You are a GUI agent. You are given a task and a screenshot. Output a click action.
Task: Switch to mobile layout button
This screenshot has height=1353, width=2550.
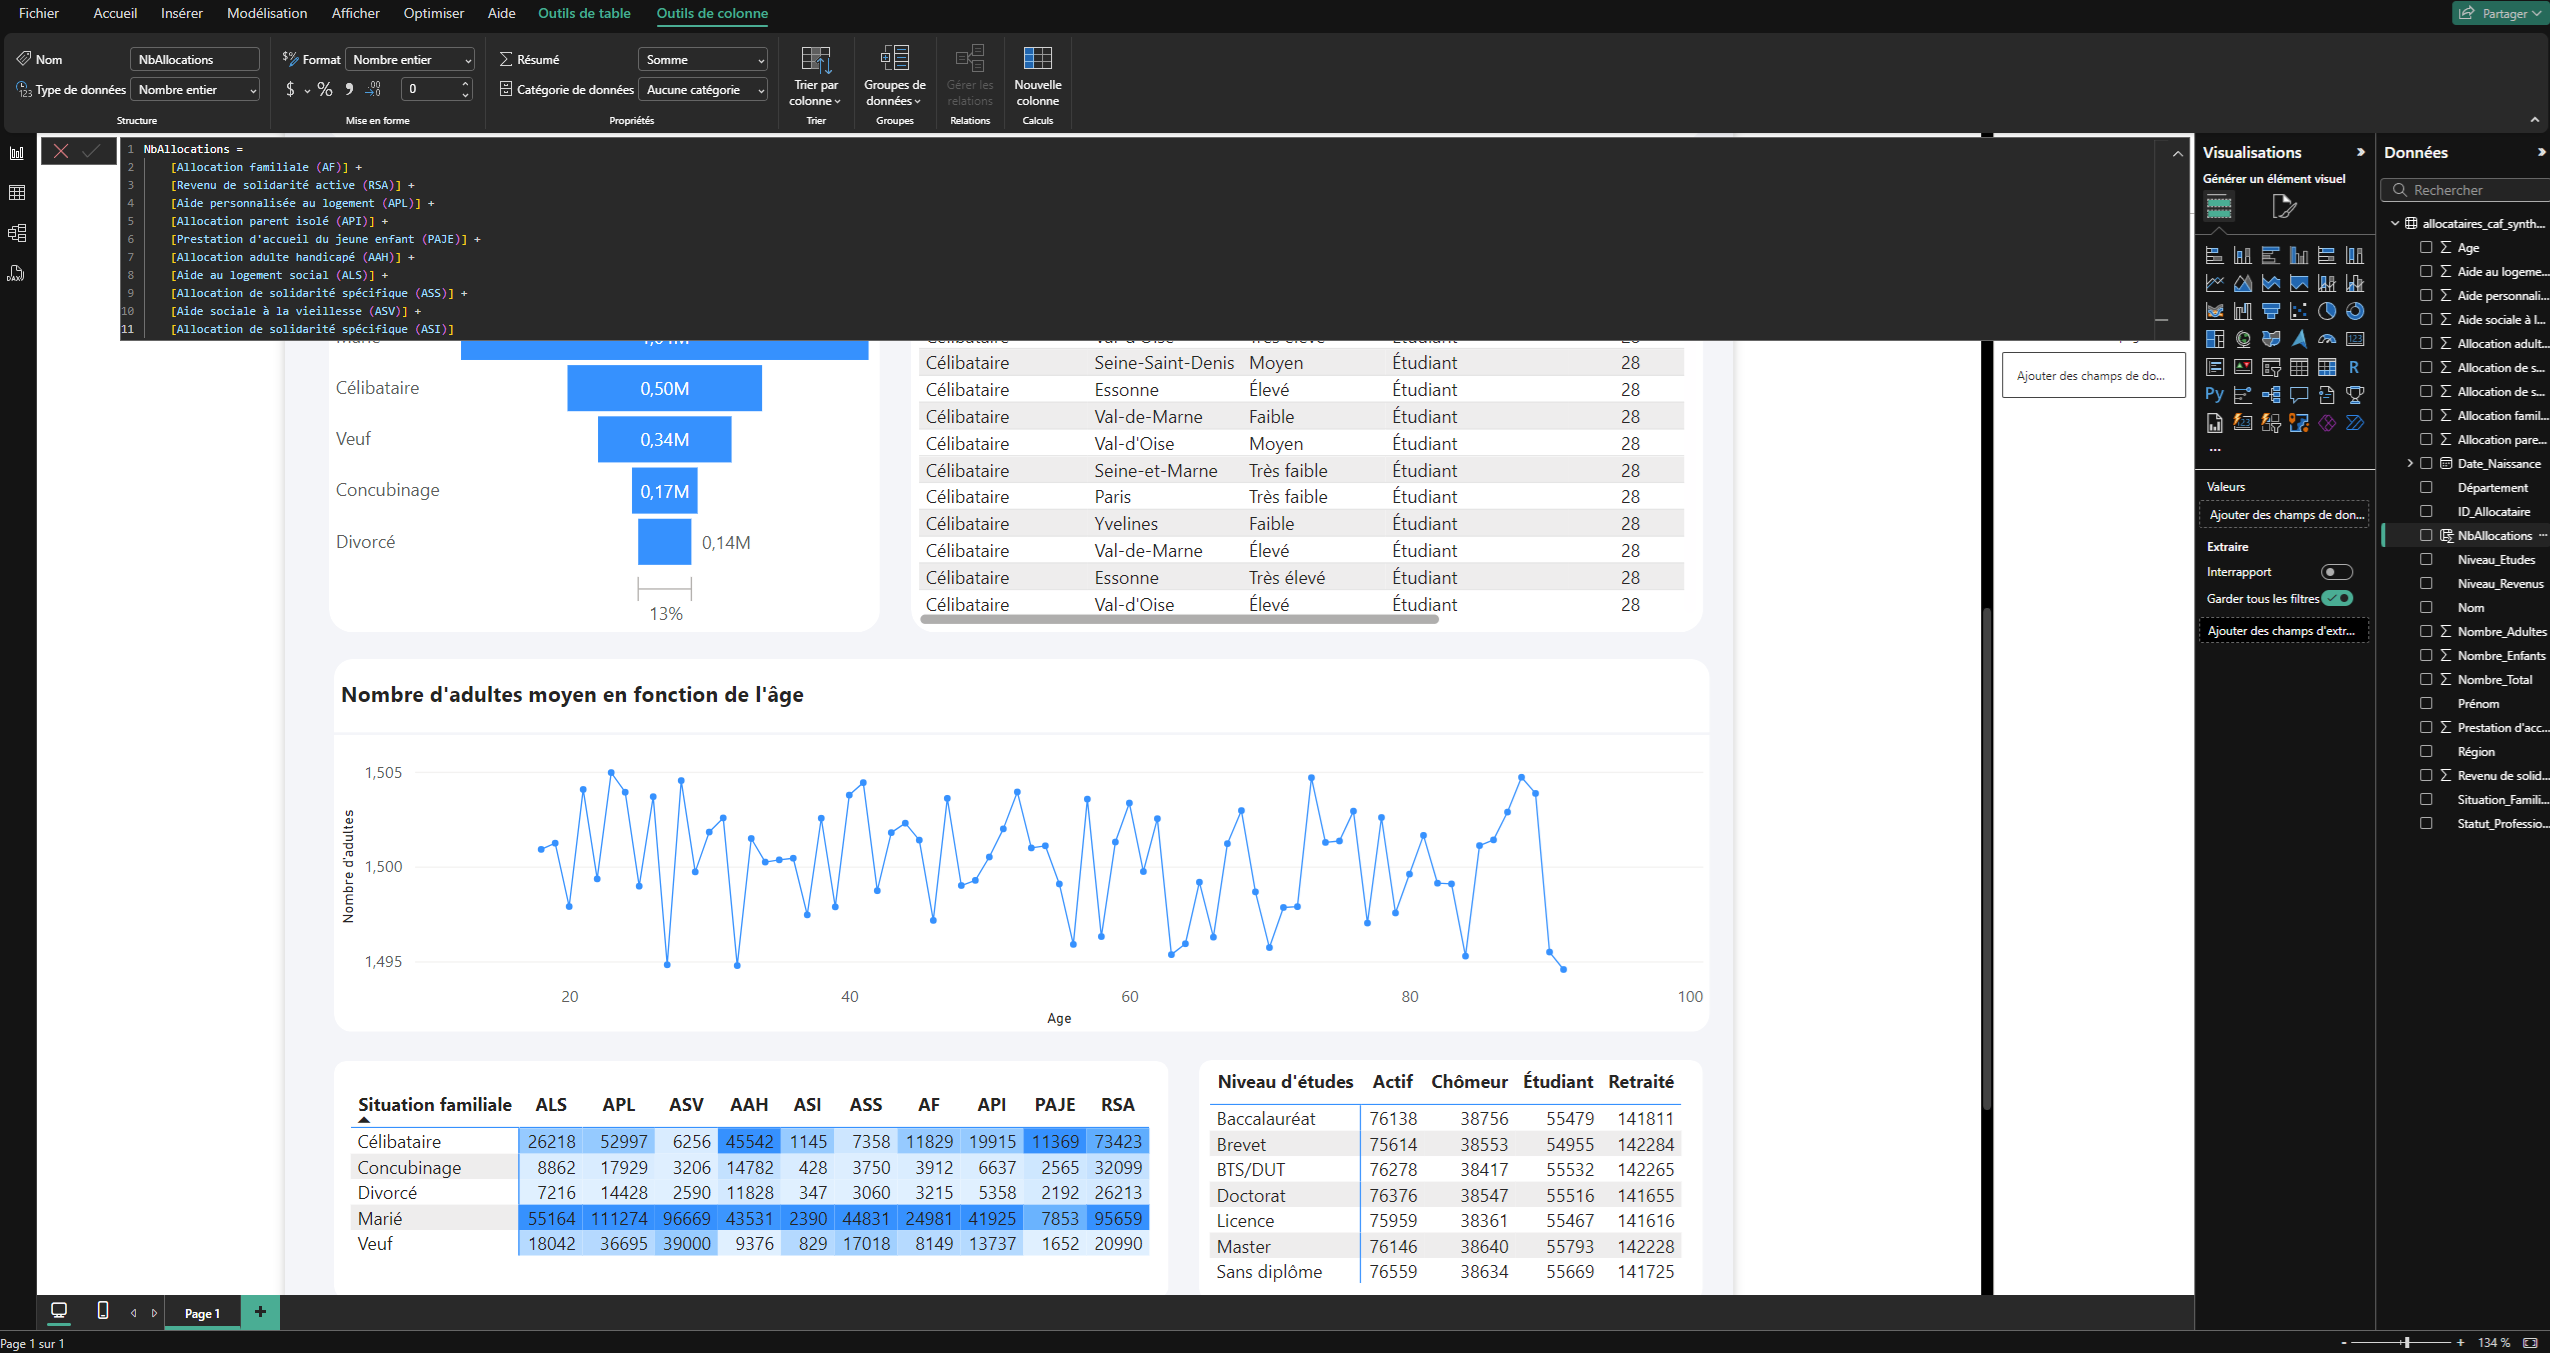coord(102,1310)
